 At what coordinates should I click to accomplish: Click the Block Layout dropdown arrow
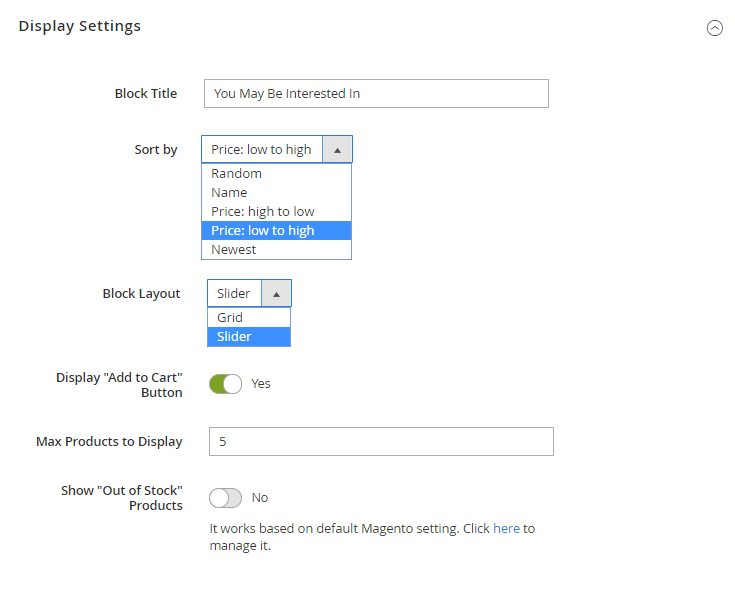tap(277, 294)
